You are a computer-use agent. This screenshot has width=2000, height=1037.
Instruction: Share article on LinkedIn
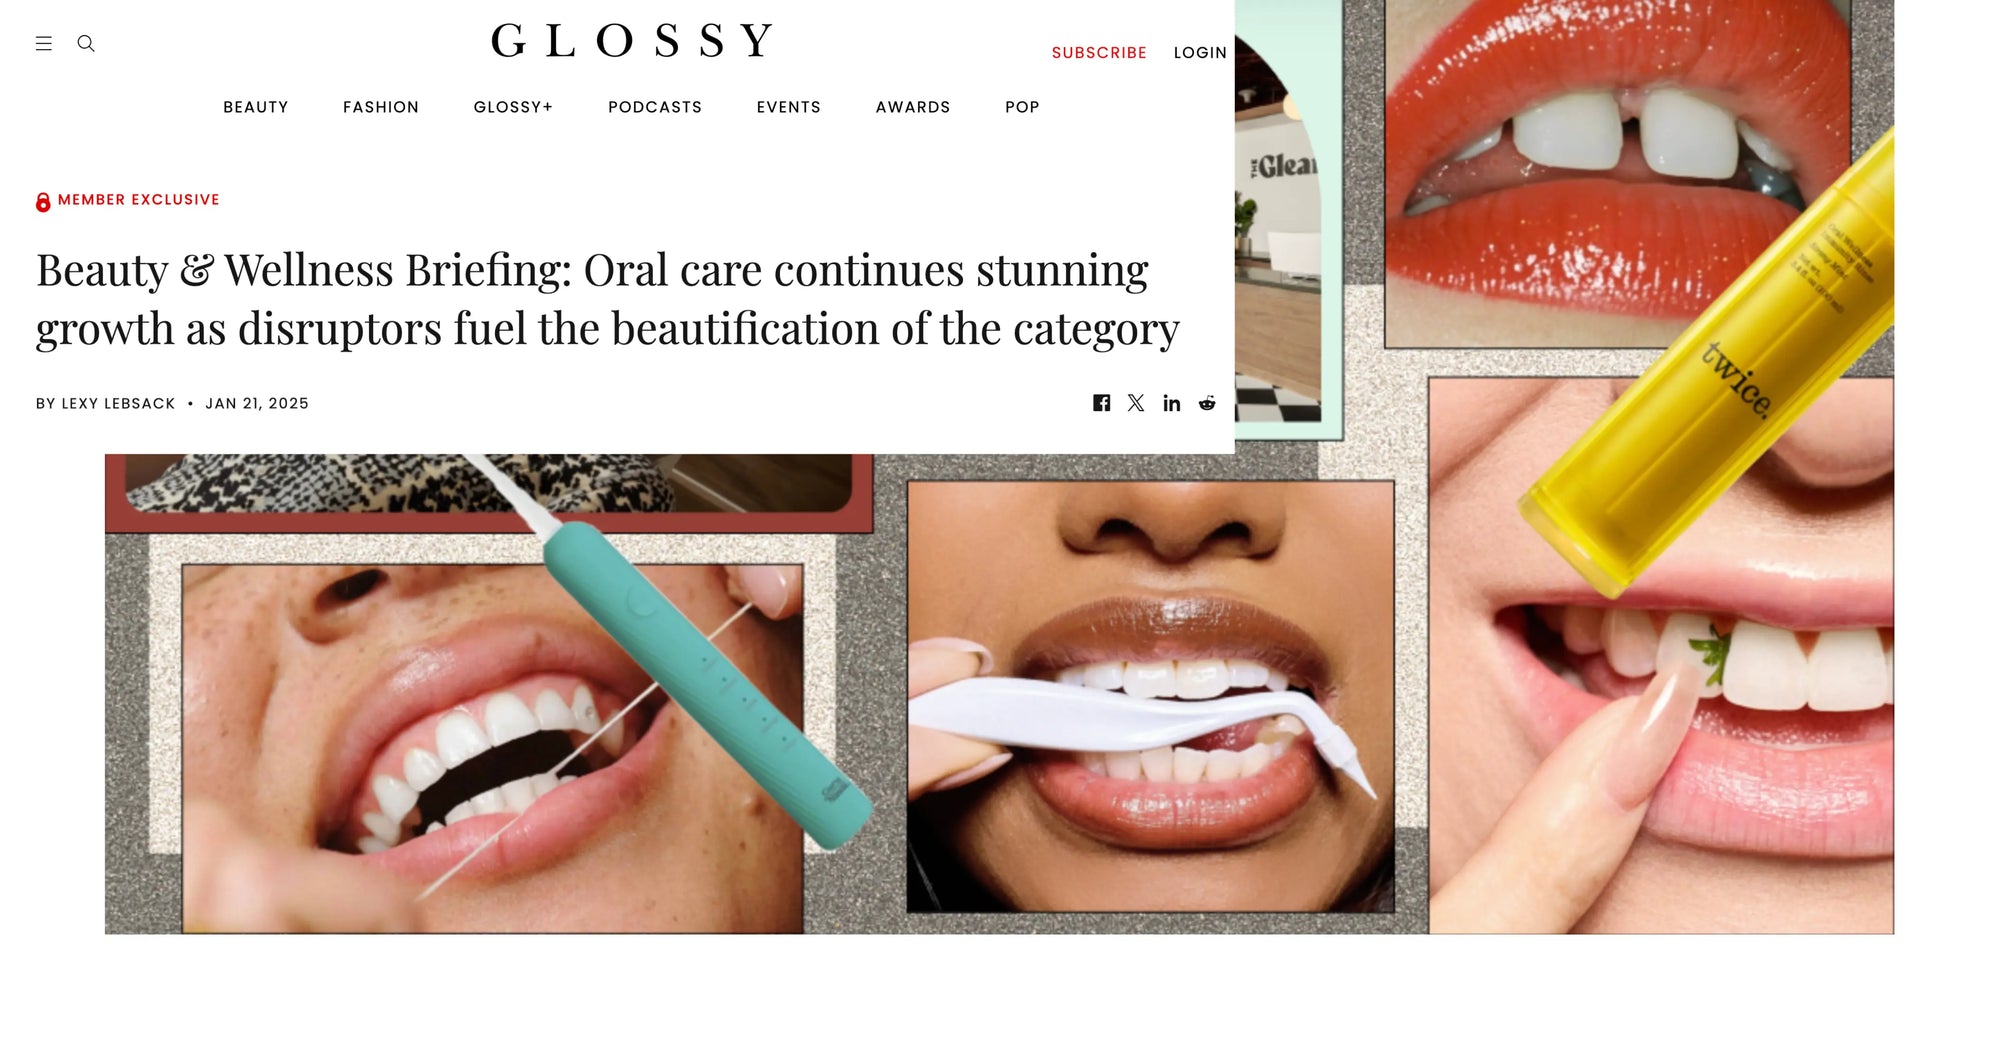point(1172,403)
